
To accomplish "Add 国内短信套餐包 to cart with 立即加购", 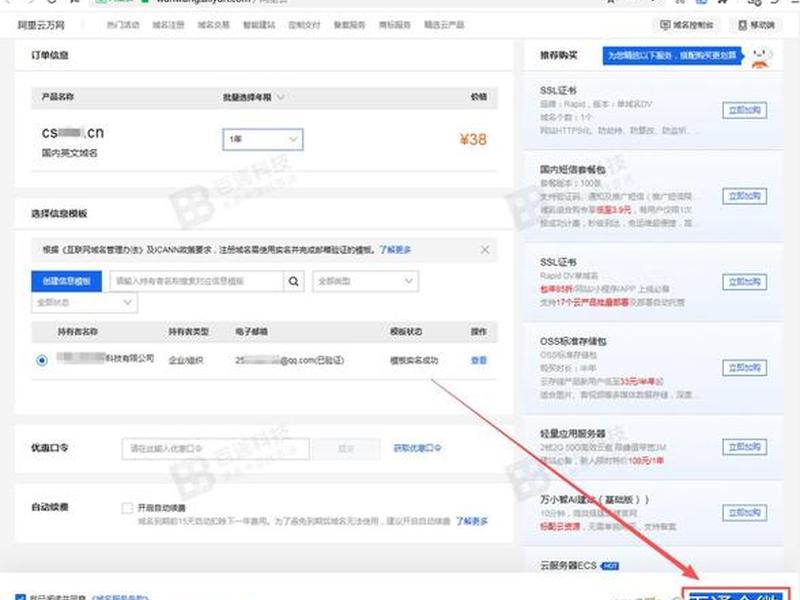I will coord(744,196).
